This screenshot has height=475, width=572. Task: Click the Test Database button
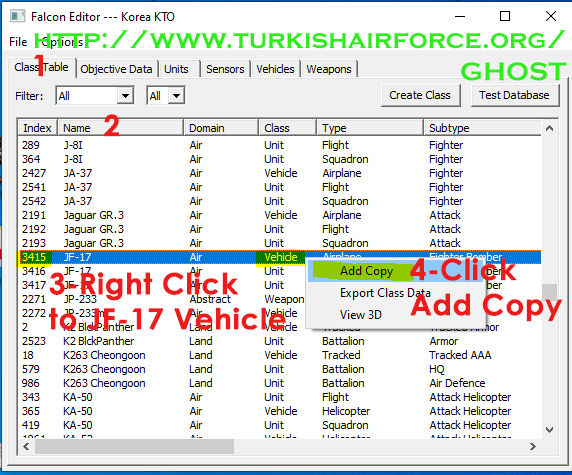514,95
